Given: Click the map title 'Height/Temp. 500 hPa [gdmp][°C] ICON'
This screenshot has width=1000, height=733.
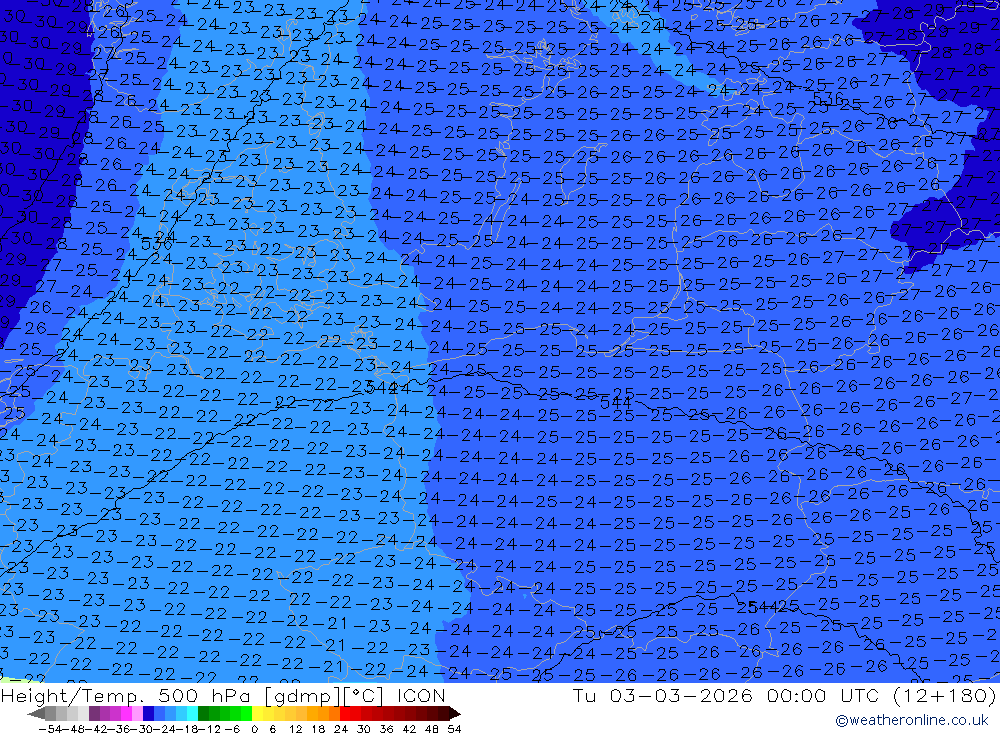Looking at the screenshot, I should (223, 695).
